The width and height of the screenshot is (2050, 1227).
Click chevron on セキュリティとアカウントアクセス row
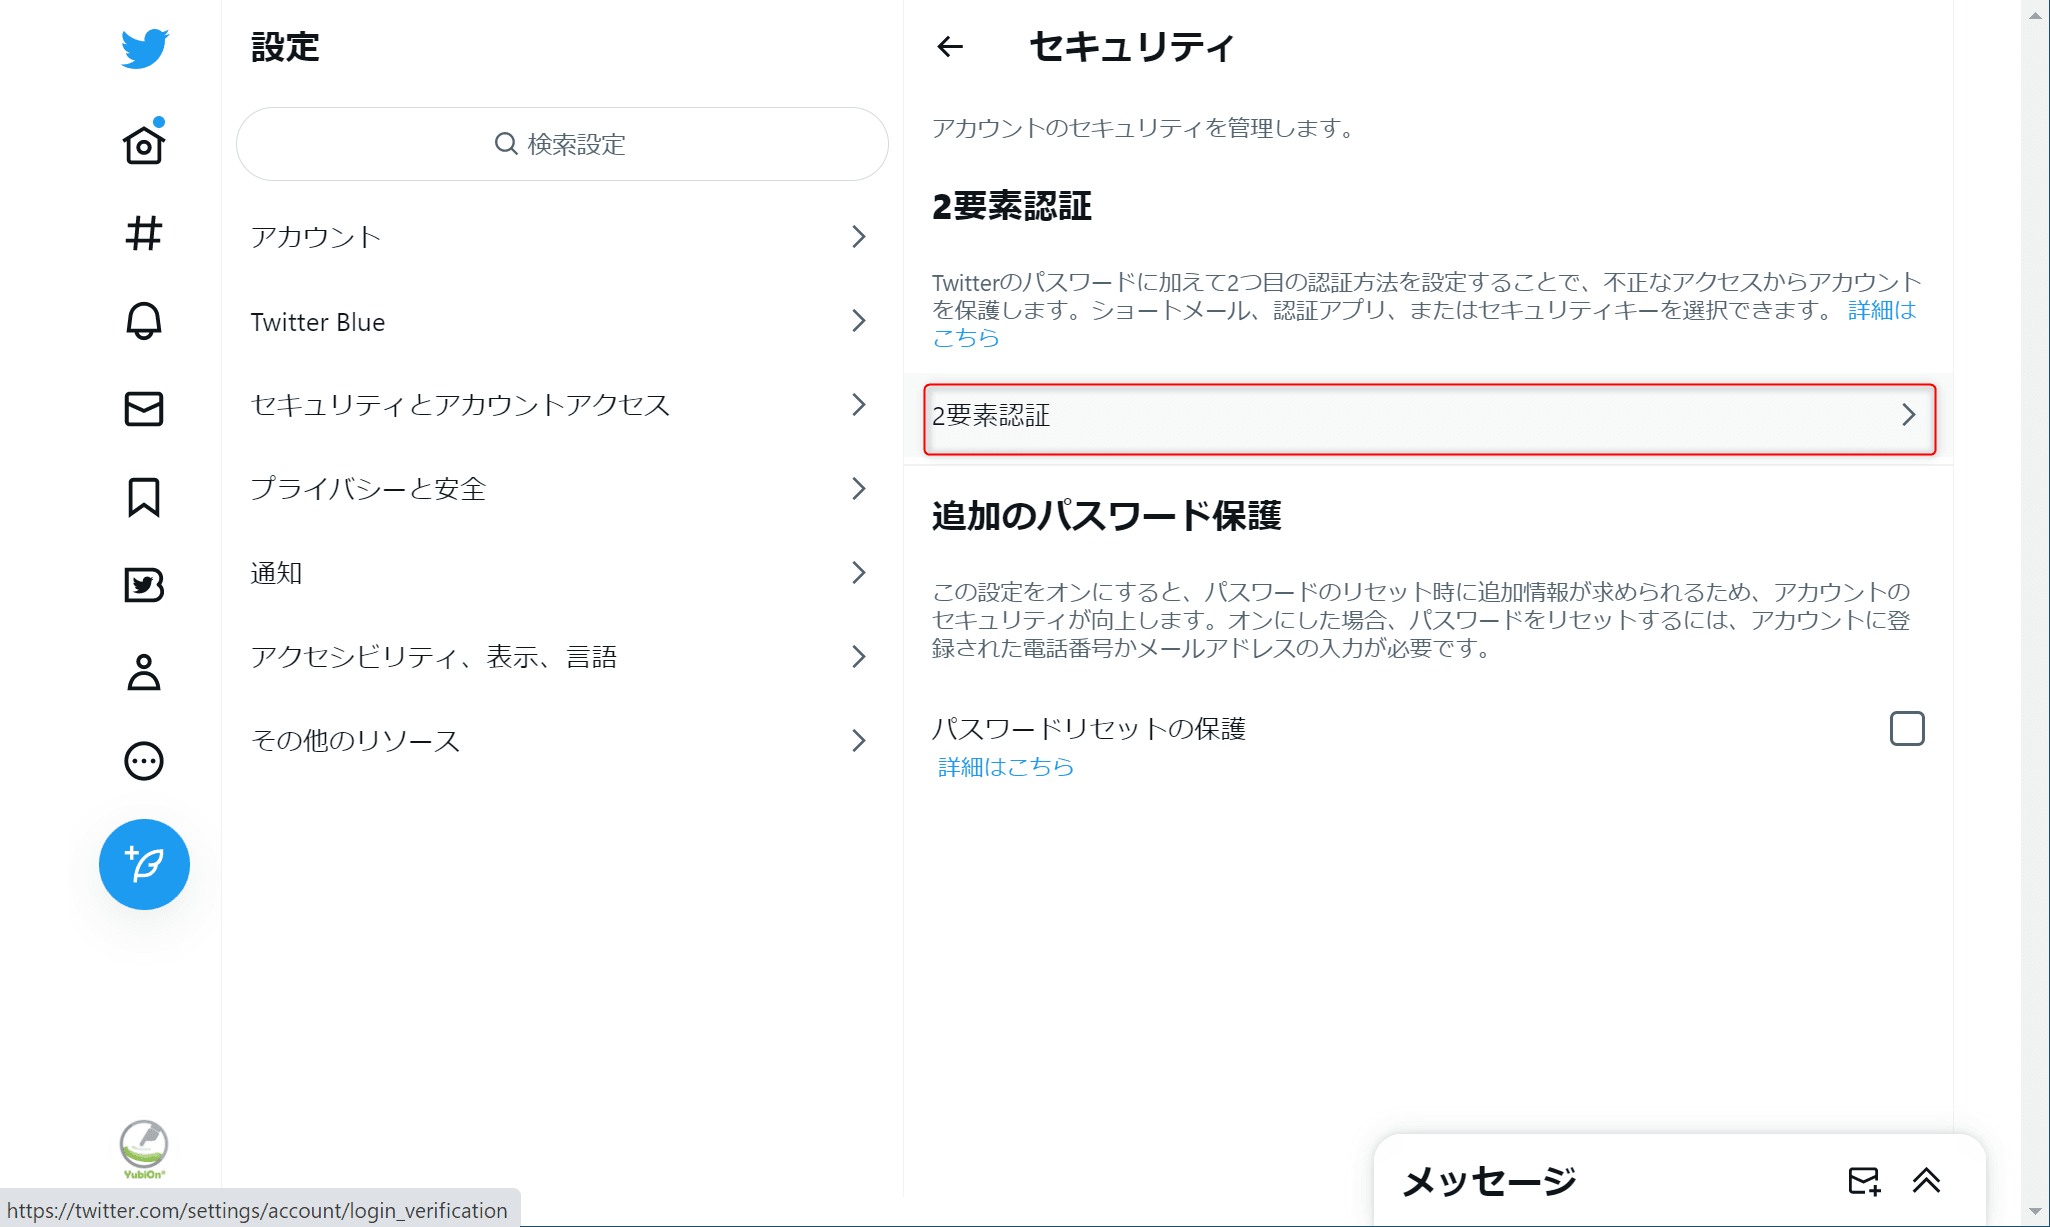click(858, 405)
